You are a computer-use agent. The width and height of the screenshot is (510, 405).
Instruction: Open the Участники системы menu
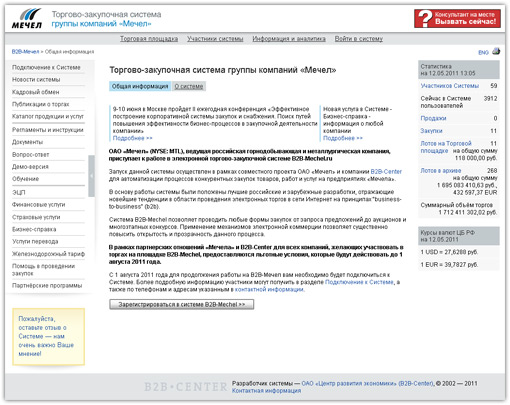pos(215,39)
